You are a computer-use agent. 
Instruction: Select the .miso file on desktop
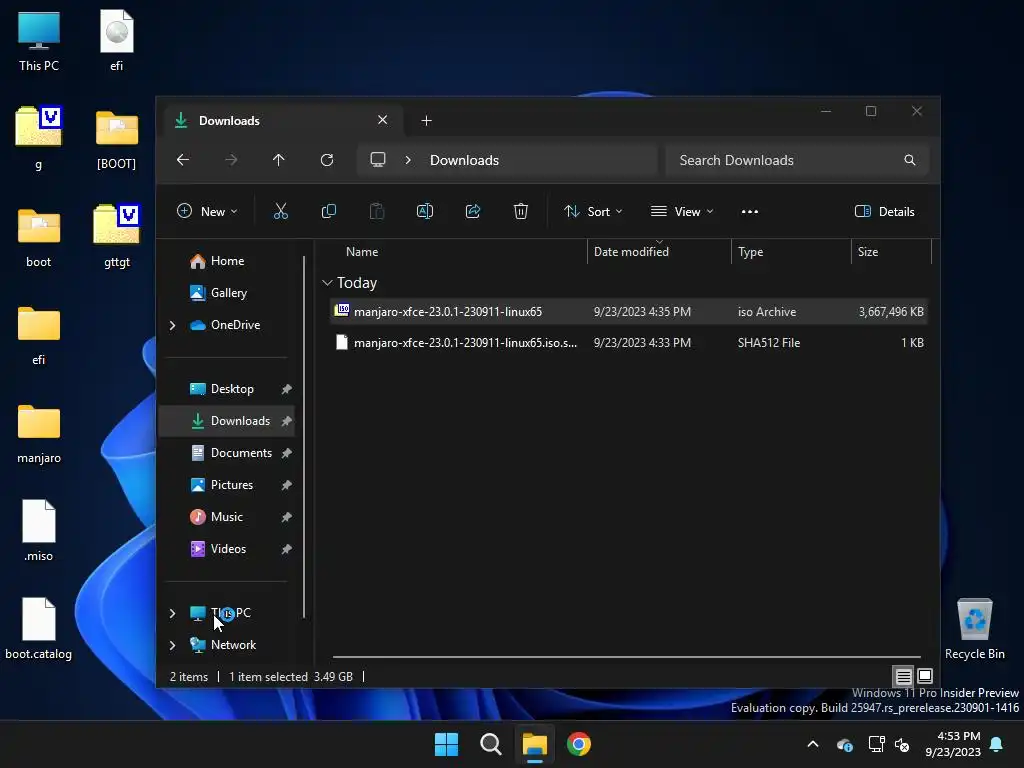click(39, 532)
